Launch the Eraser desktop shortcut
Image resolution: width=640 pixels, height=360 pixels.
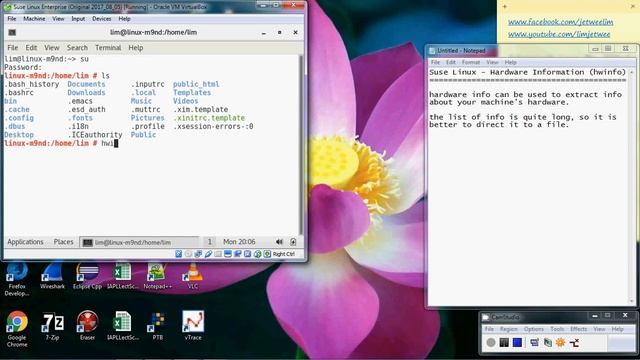coord(87,326)
